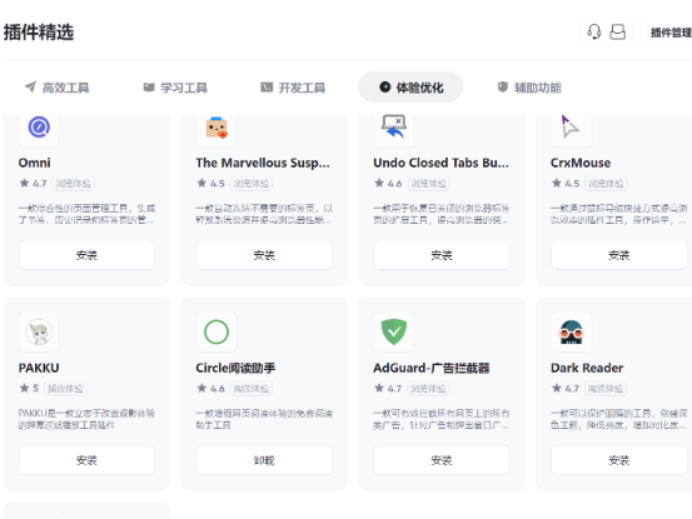Open the AdGuard-广告拦截器 title
The width and height of the screenshot is (692, 519).
tap(432, 368)
